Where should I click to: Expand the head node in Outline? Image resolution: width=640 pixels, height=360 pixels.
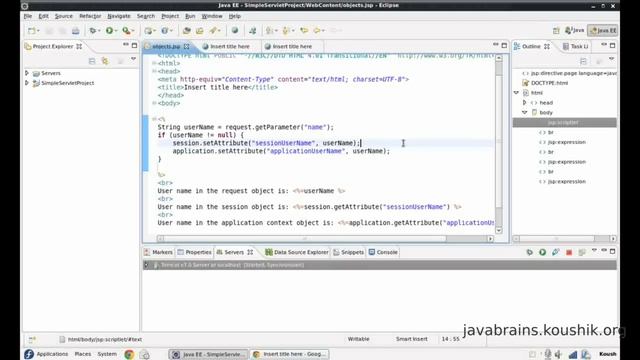525,102
